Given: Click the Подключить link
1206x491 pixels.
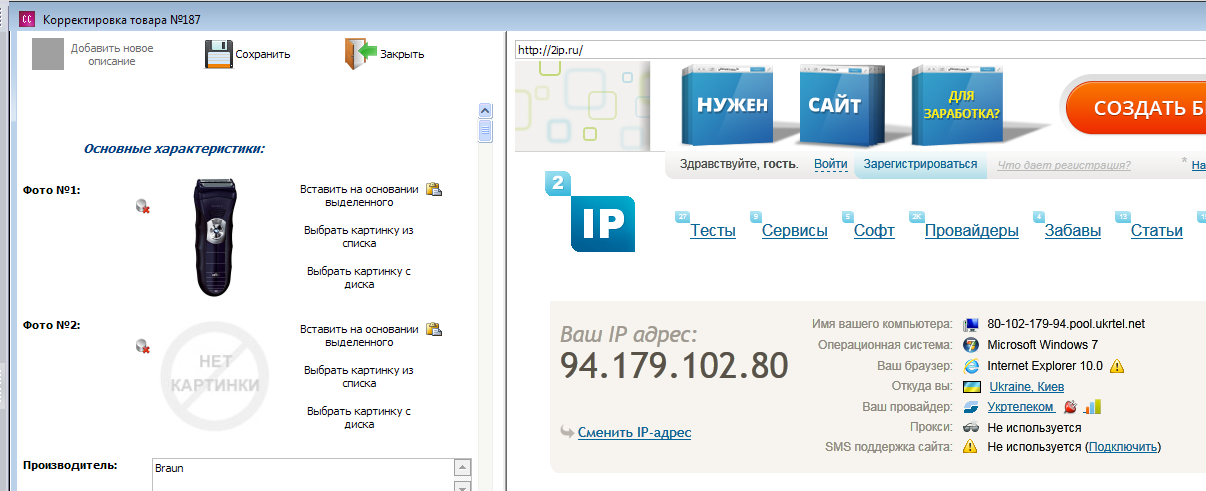Looking at the screenshot, I should [1123, 447].
